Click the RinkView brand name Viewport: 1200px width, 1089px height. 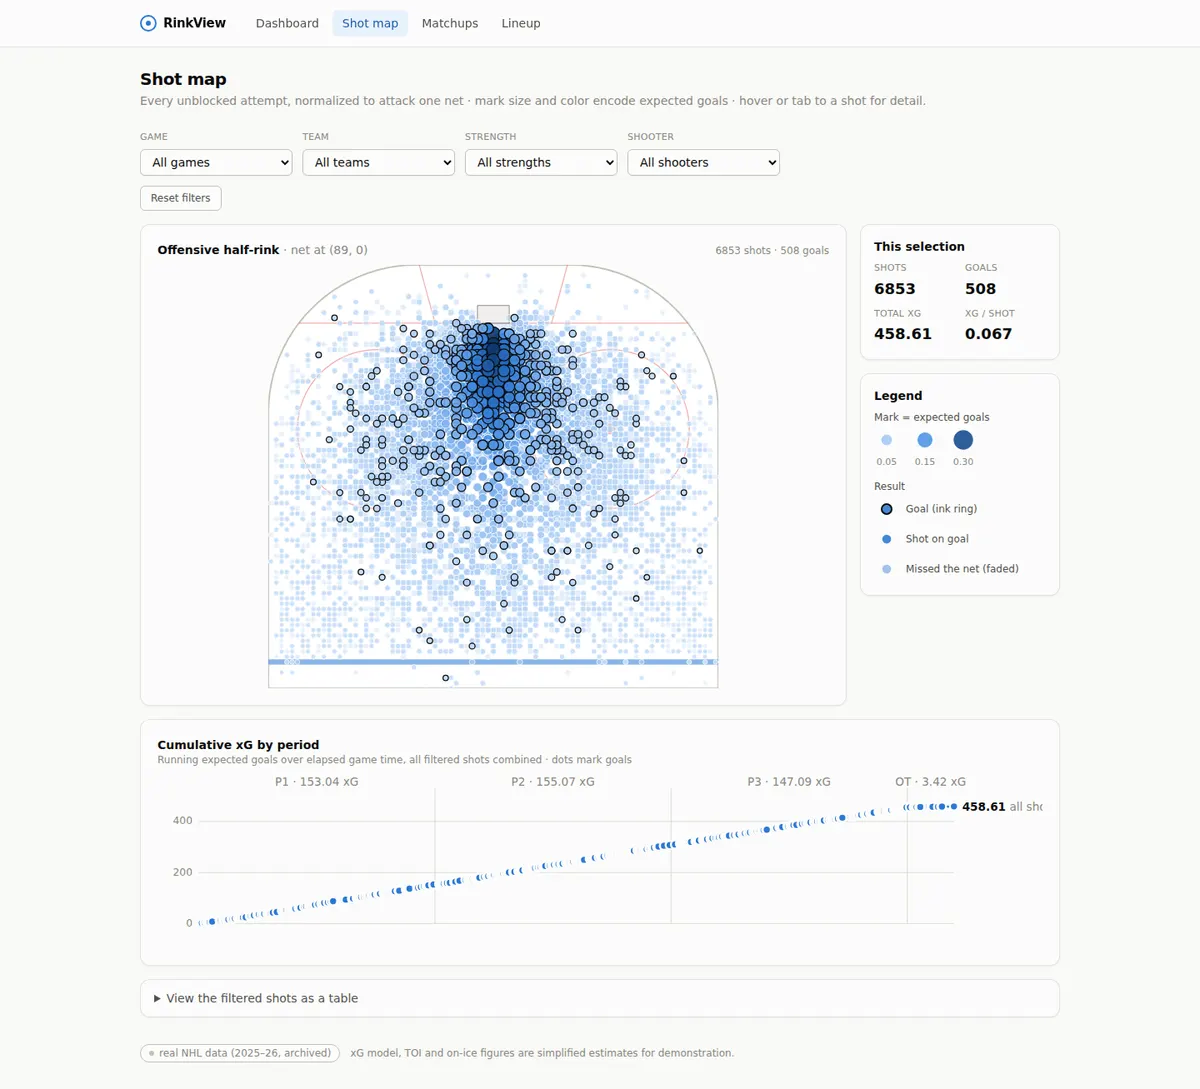pyautogui.click(x=195, y=23)
